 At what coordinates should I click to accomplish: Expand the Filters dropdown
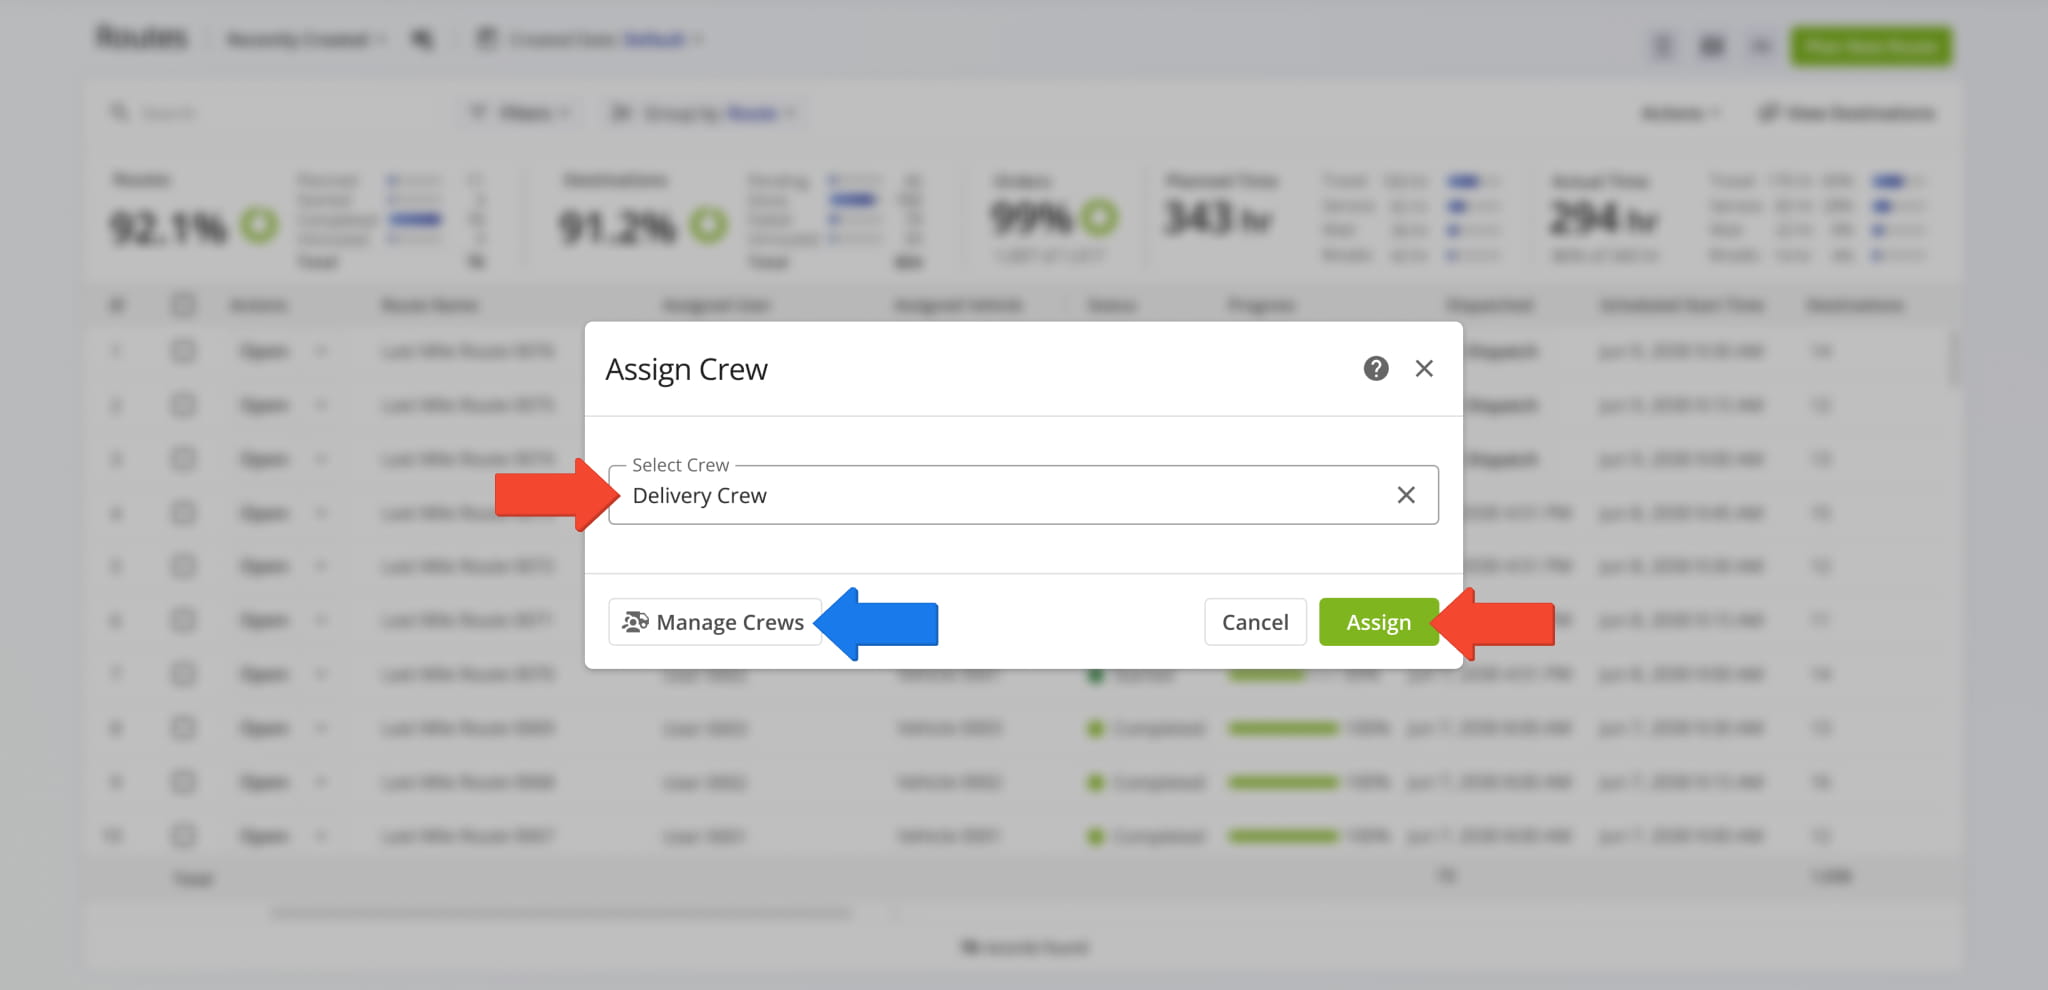522,113
